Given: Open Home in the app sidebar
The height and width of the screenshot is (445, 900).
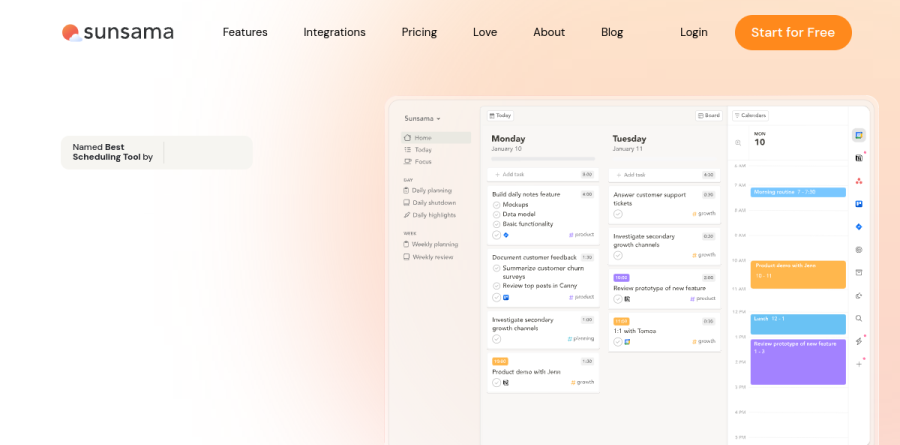Looking at the screenshot, I should [x=436, y=138].
